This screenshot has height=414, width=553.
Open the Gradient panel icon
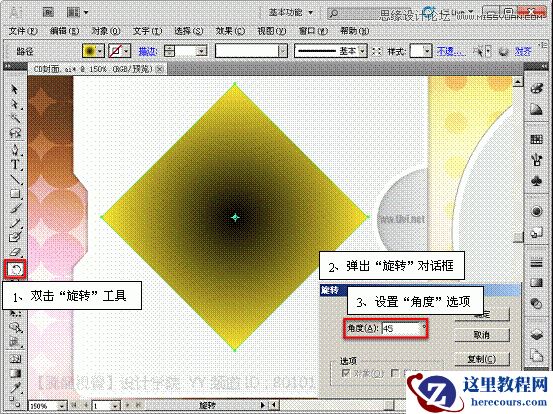coord(536,282)
